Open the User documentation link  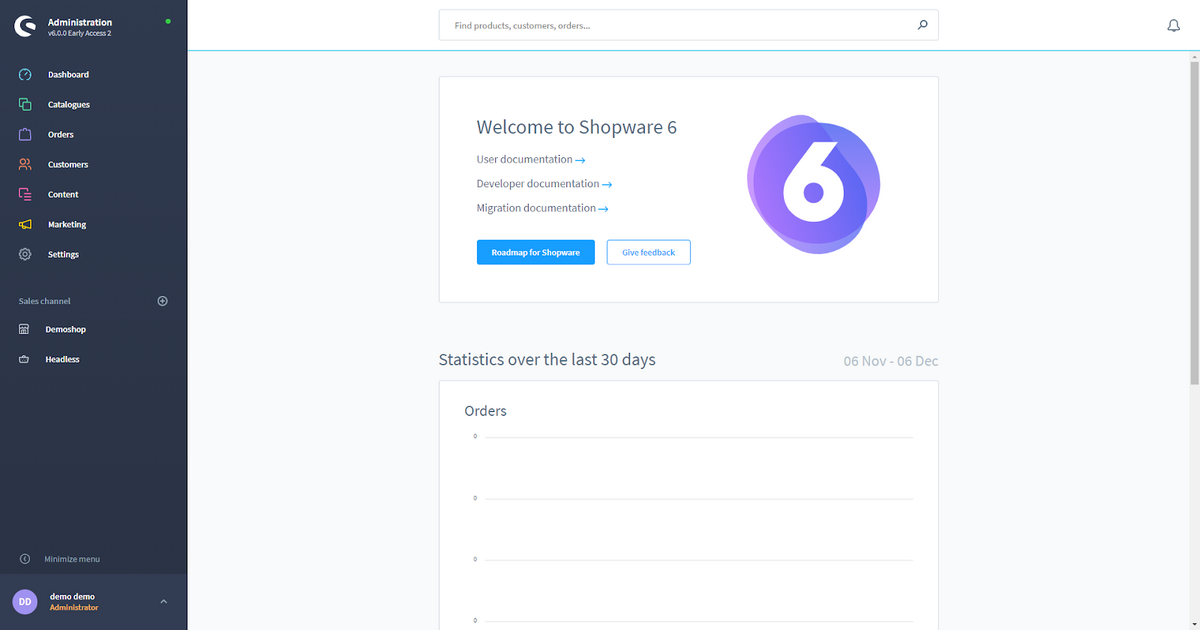tap(525, 159)
